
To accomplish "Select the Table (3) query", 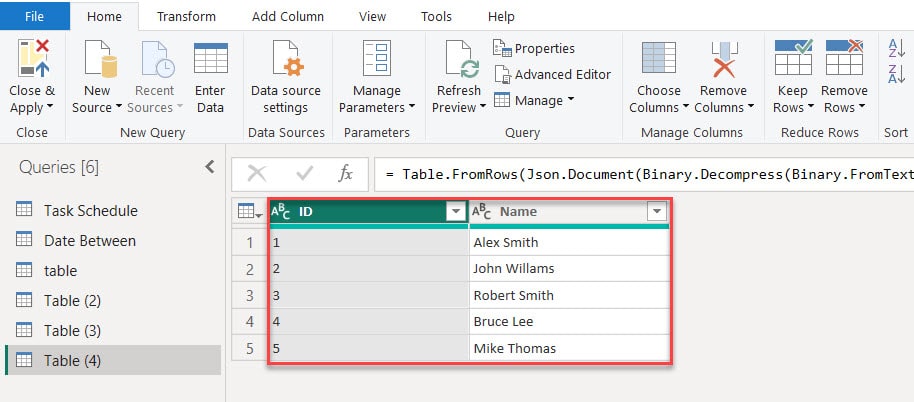I will pos(113,330).
